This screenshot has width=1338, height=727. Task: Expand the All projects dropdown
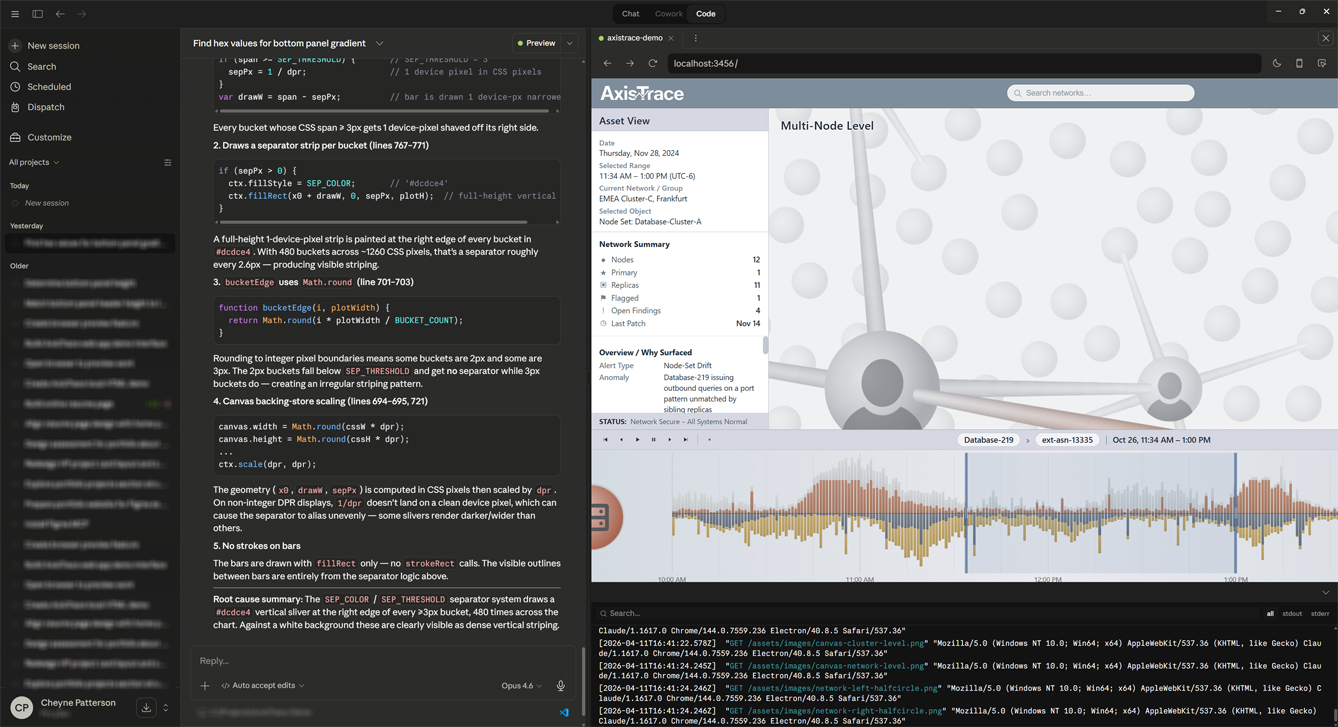click(x=34, y=162)
